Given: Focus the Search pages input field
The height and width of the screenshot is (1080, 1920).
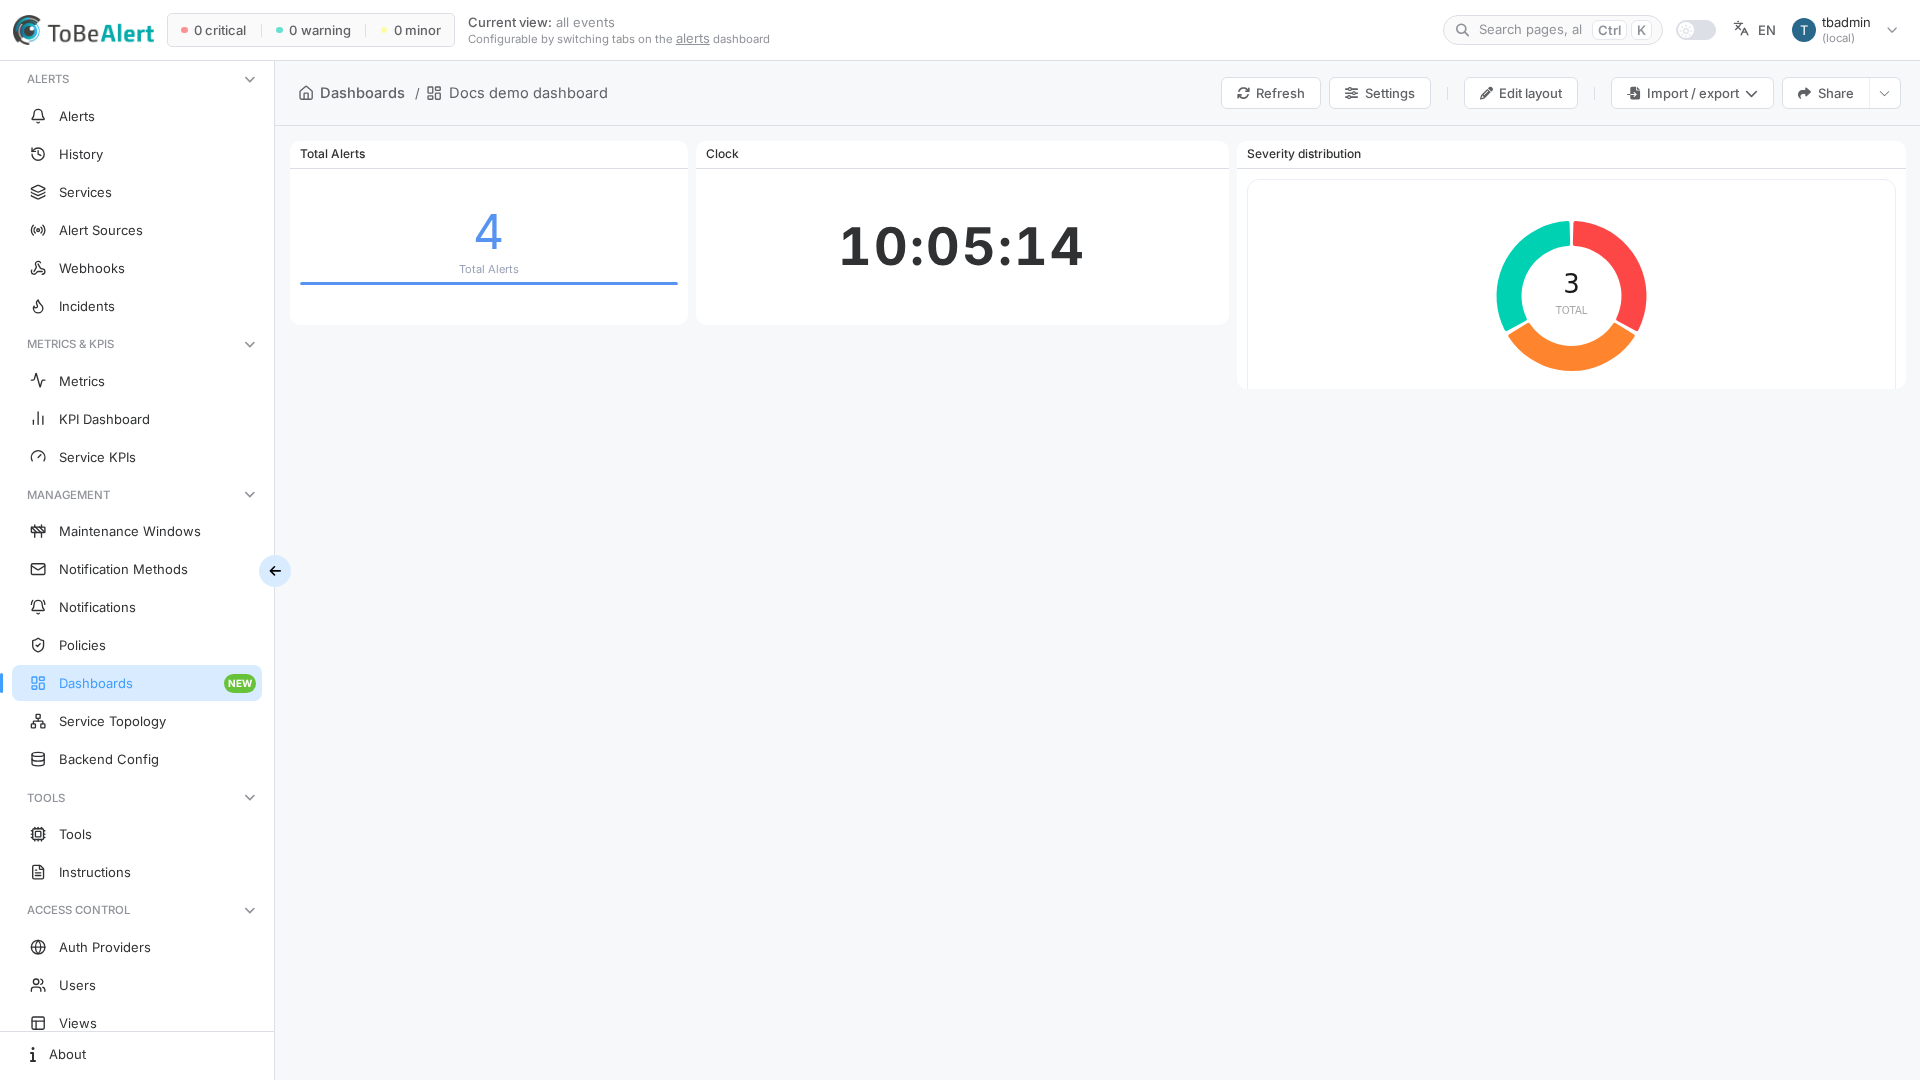Looking at the screenshot, I should (1552, 30).
